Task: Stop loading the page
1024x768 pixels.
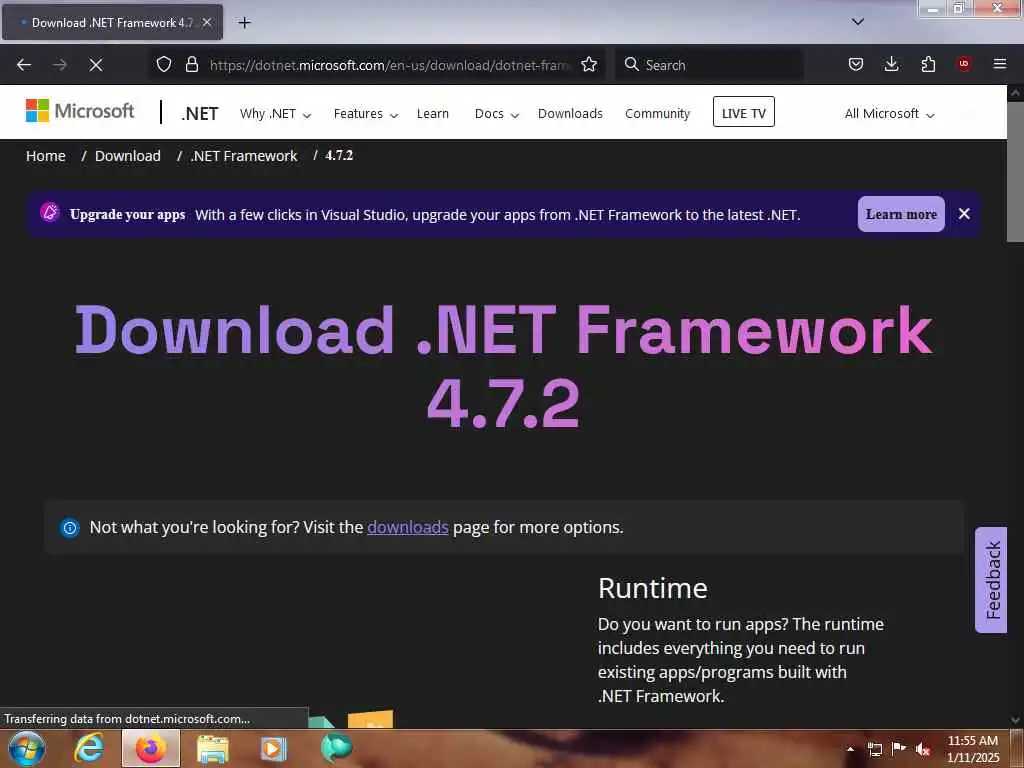Action: click(x=96, y=65)
